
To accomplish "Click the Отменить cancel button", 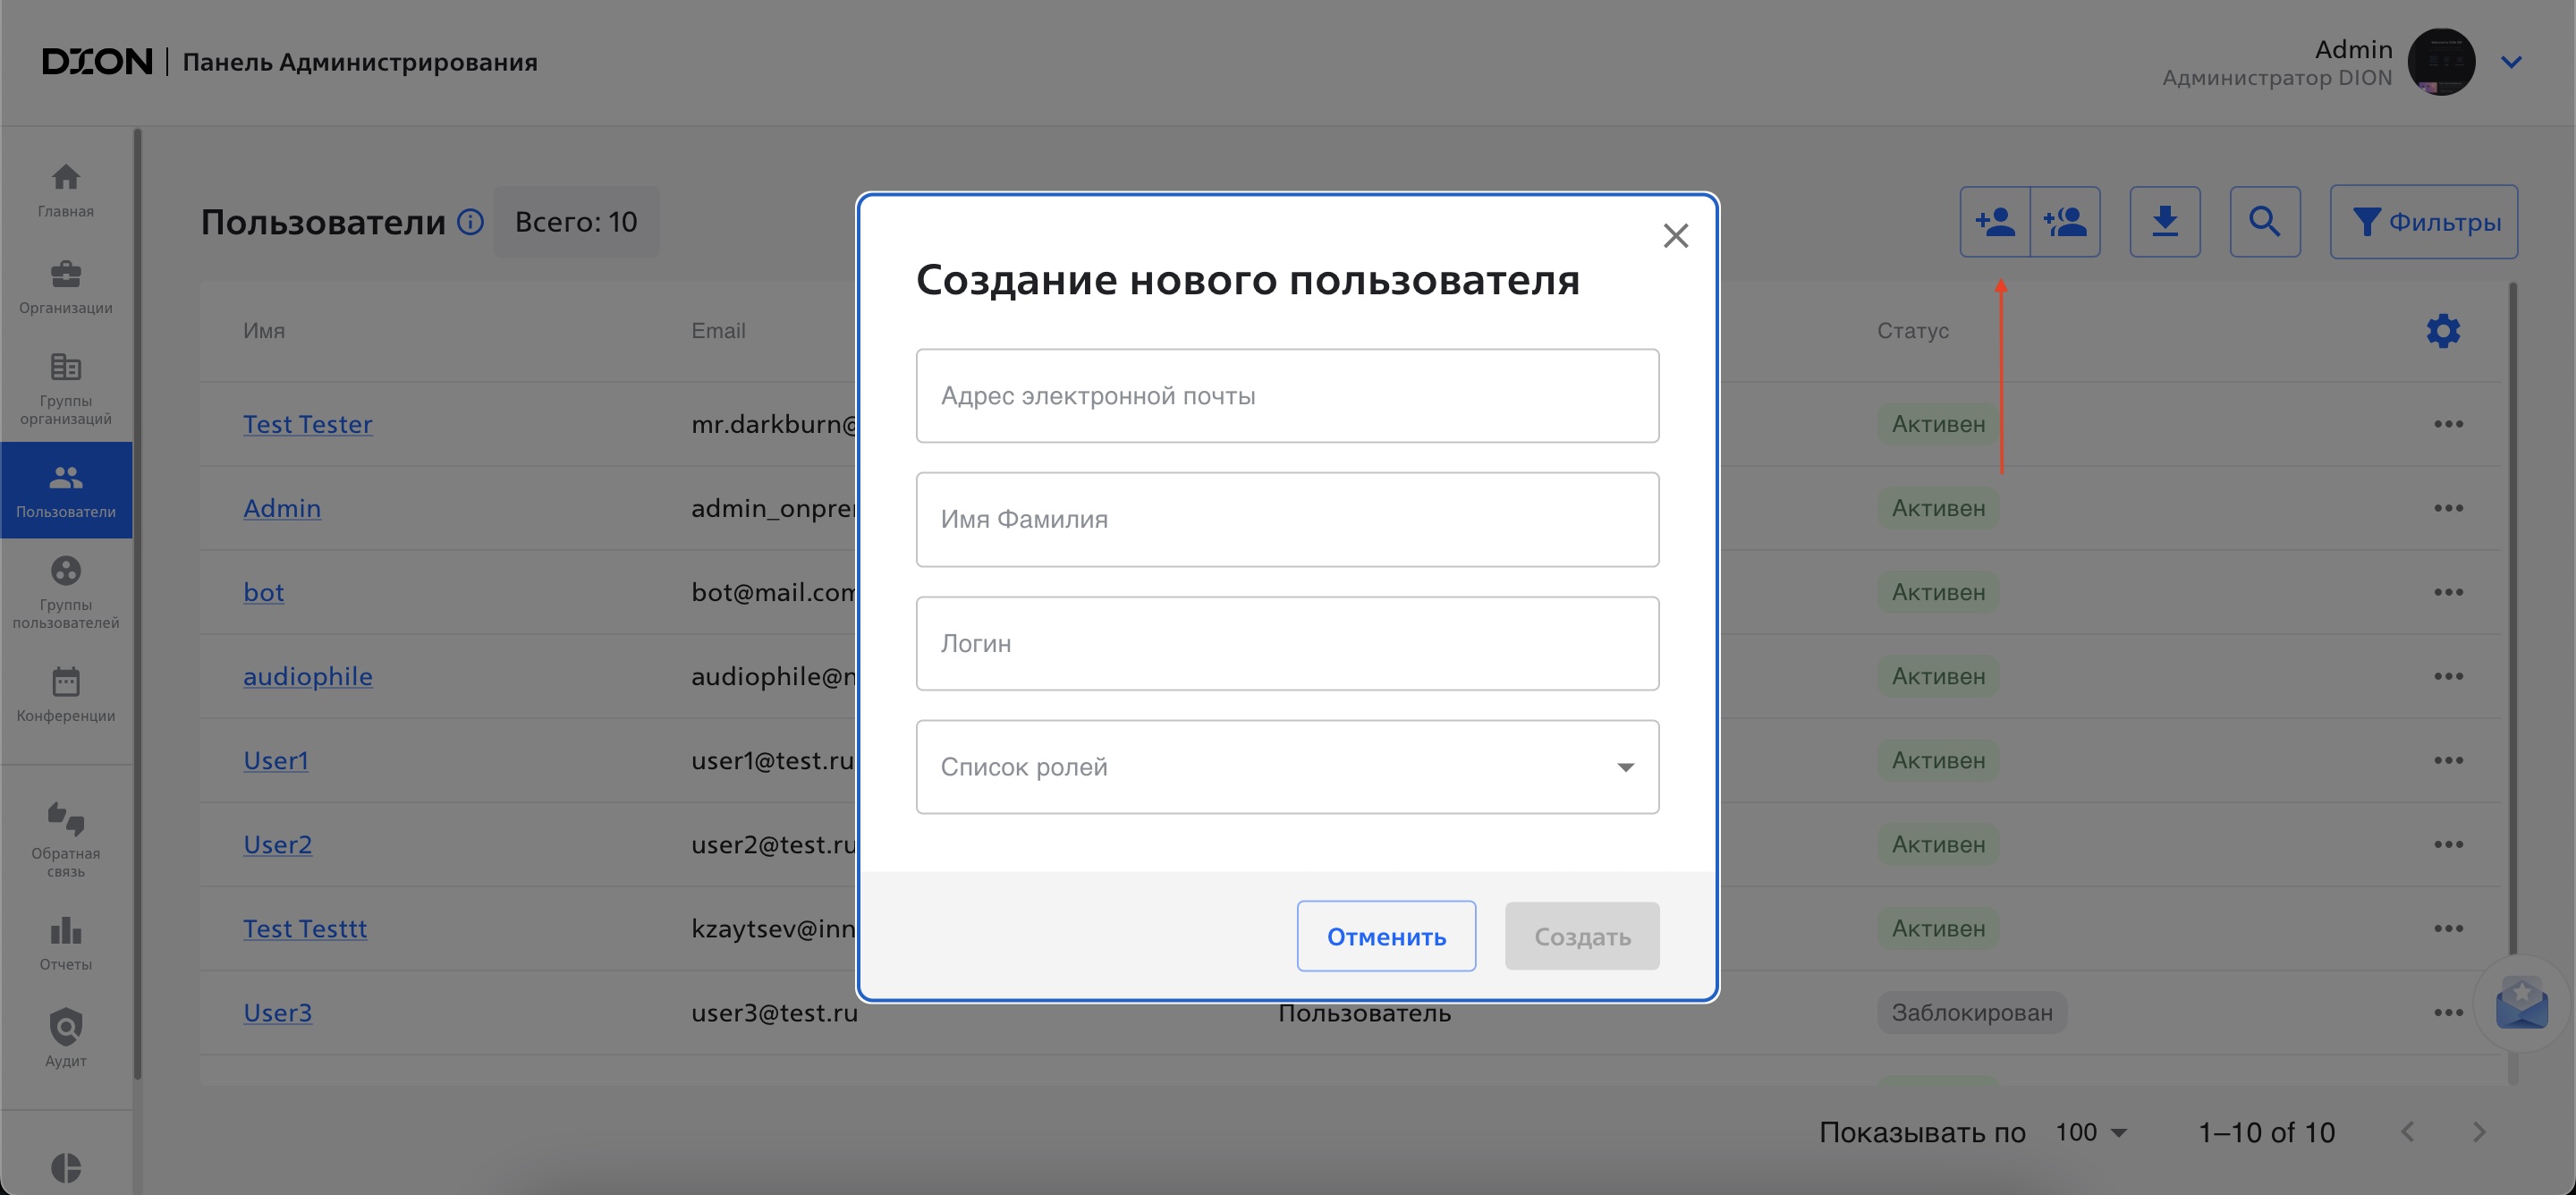I will click(x=1388, y=936).
